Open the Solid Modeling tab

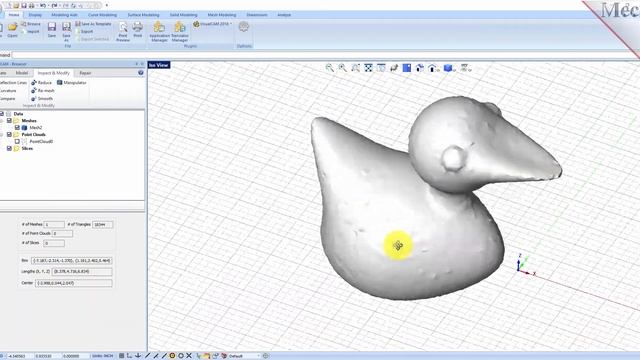(x=183, y=15)
